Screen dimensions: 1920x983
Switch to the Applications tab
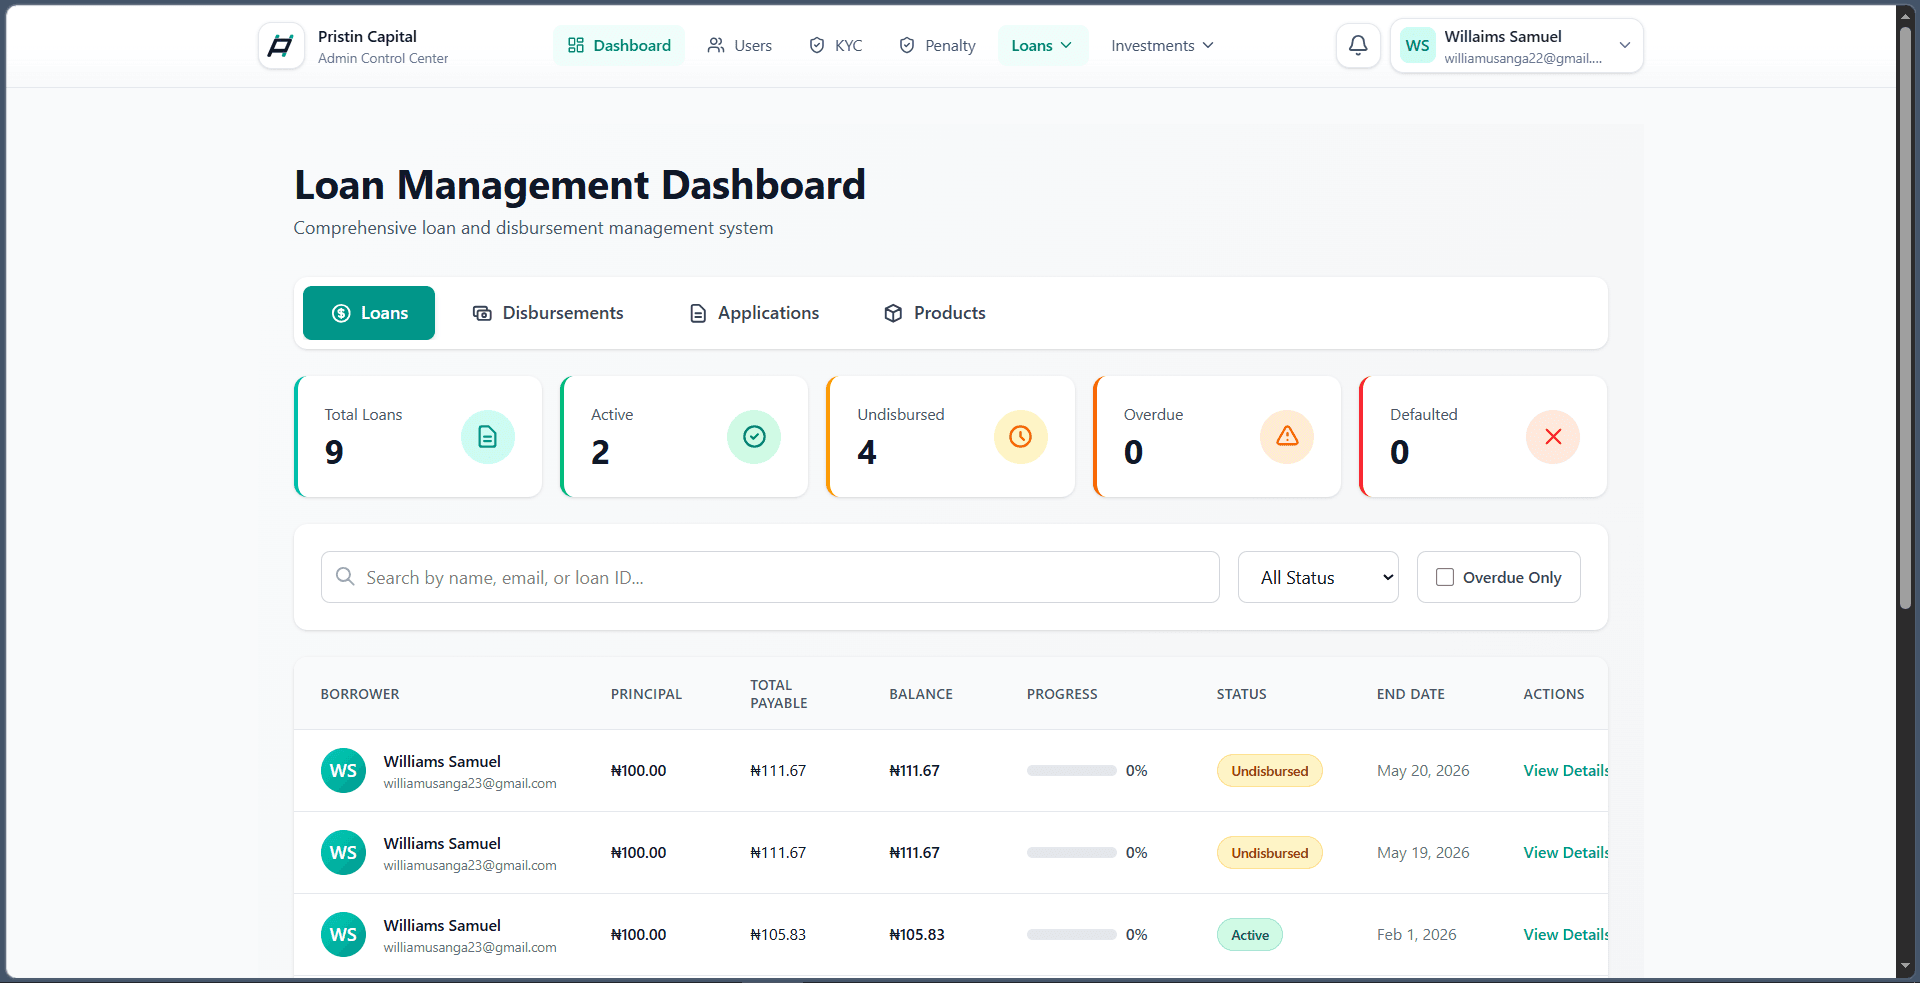tap(755, 313)
